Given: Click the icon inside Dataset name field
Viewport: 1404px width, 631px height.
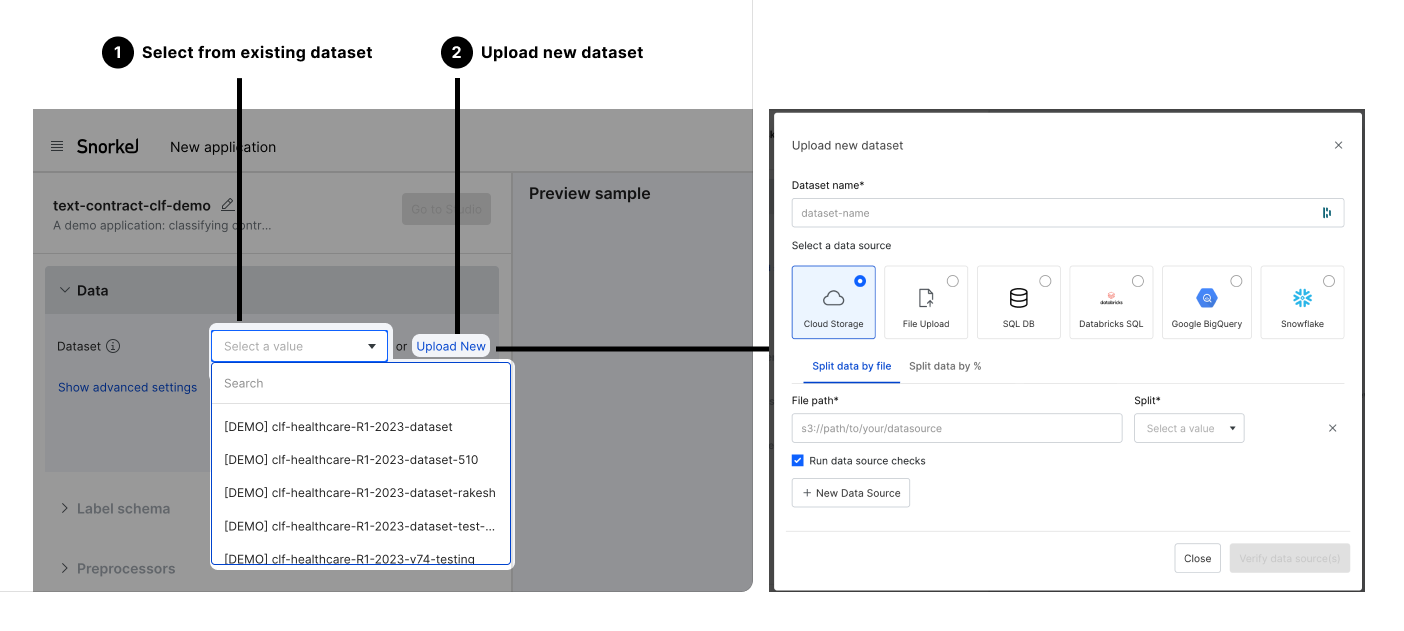Looking at the screenshot, I should (x=1327, y=213).
